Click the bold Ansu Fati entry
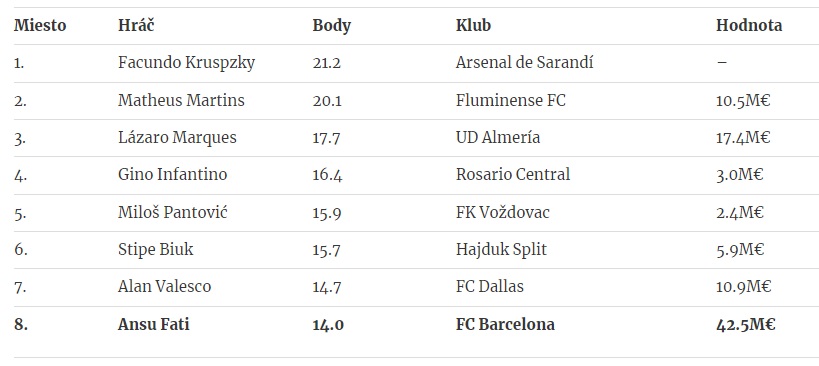This screenshot has width=819, height=366. (x=154, y=324)
